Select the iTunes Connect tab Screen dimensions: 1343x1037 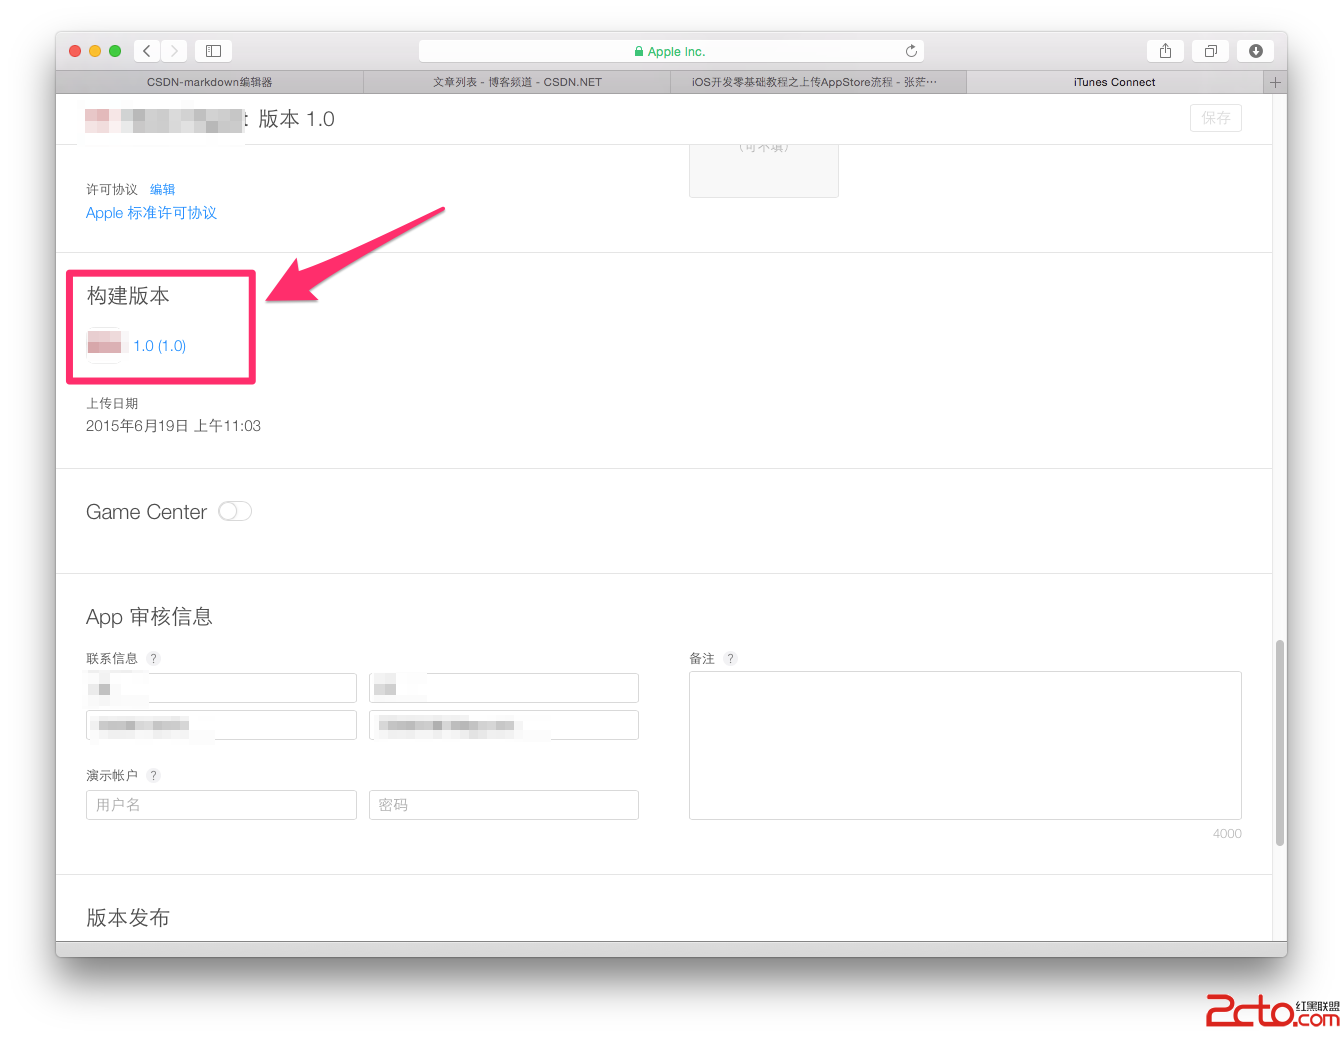tap(1114, 82)
